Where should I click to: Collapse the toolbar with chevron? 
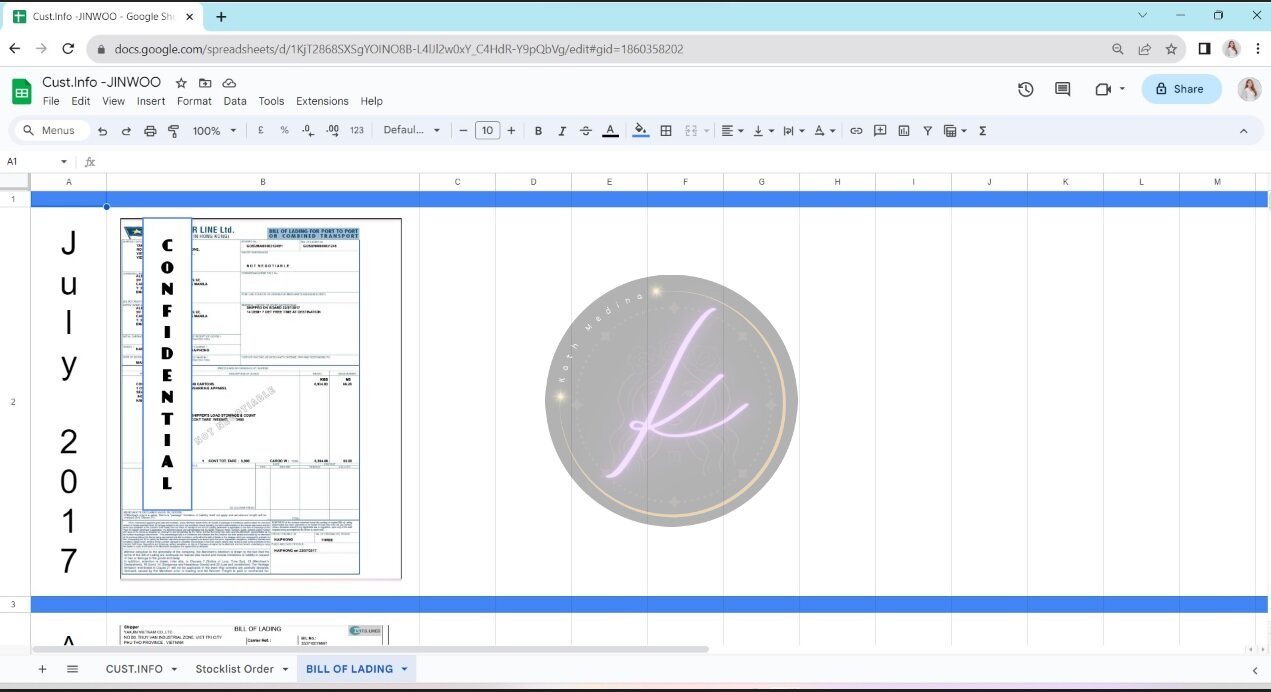click(1244, 131)
